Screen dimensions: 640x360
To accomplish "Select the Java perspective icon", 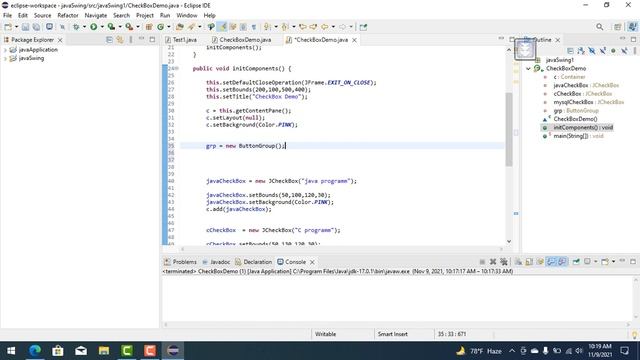I will (633, 27).
